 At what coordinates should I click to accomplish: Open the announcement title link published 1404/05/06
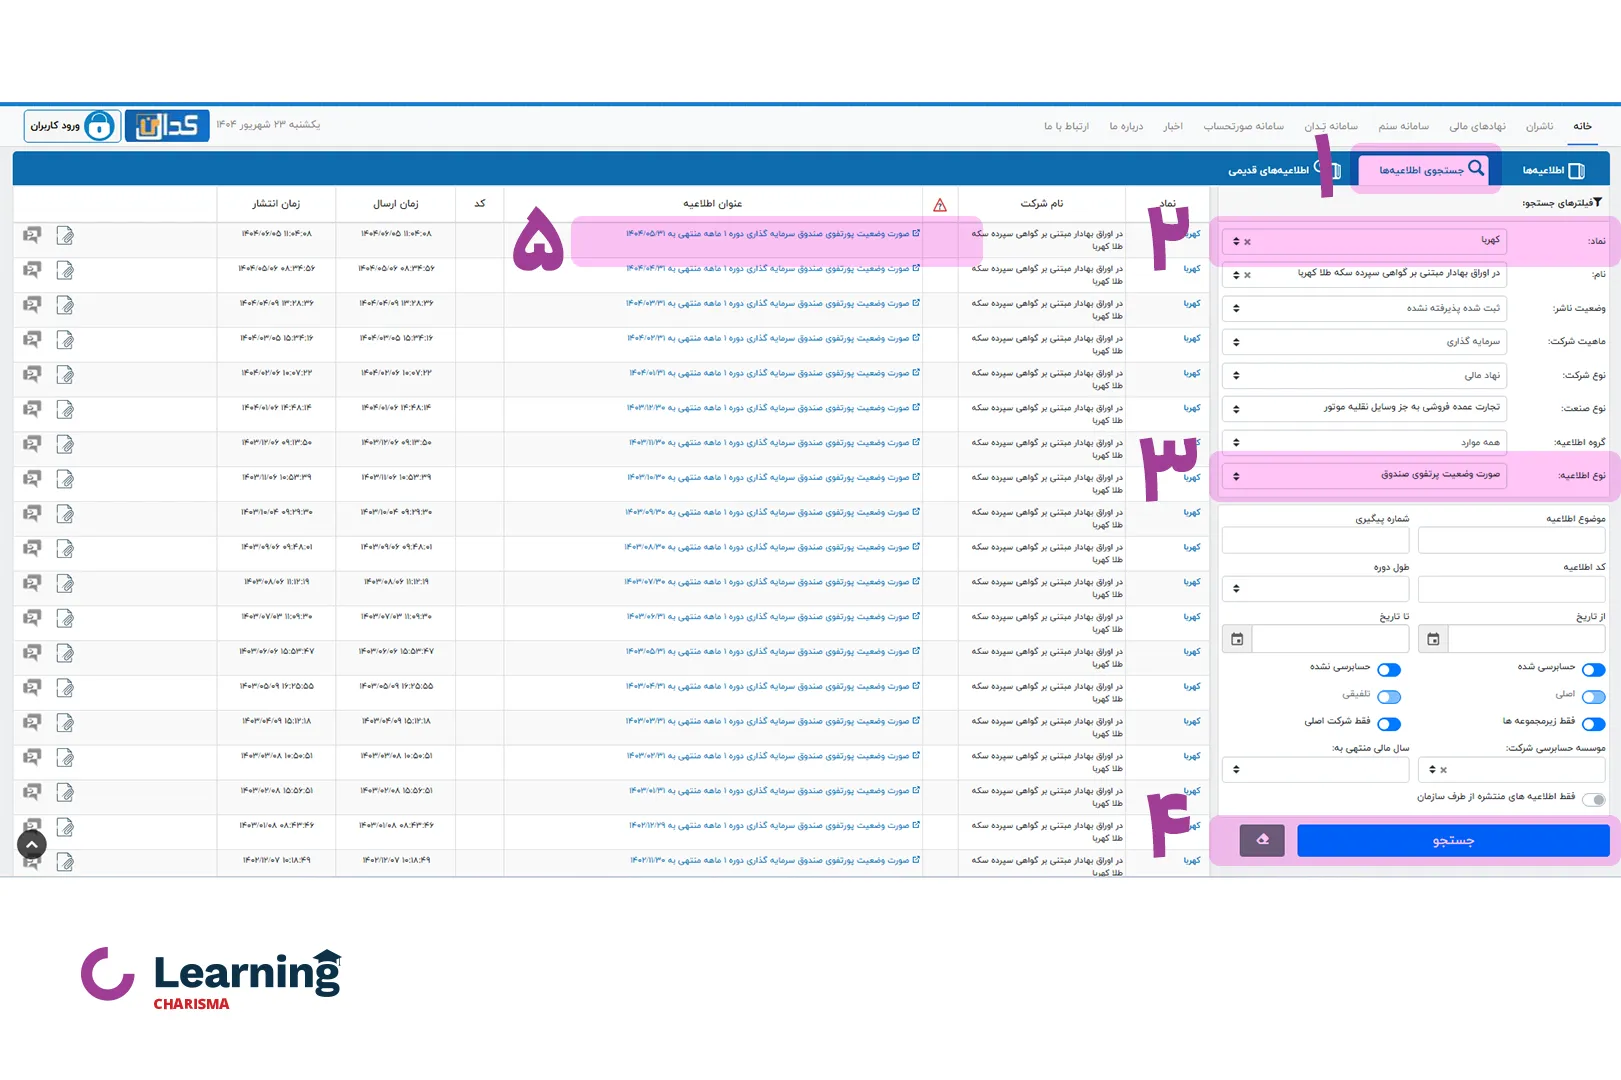point(773,268)
